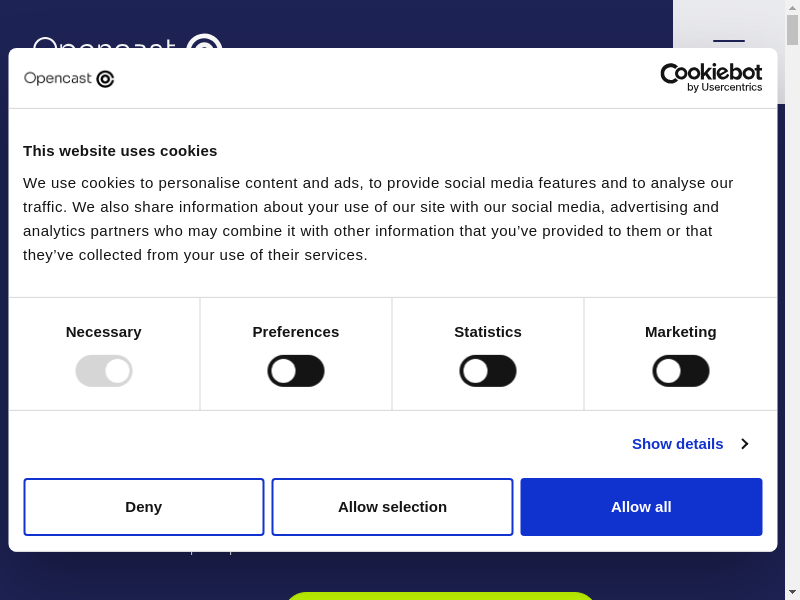Expand Show details link
The width and height of the screenshot is (800, 600).
pos(677,444)
